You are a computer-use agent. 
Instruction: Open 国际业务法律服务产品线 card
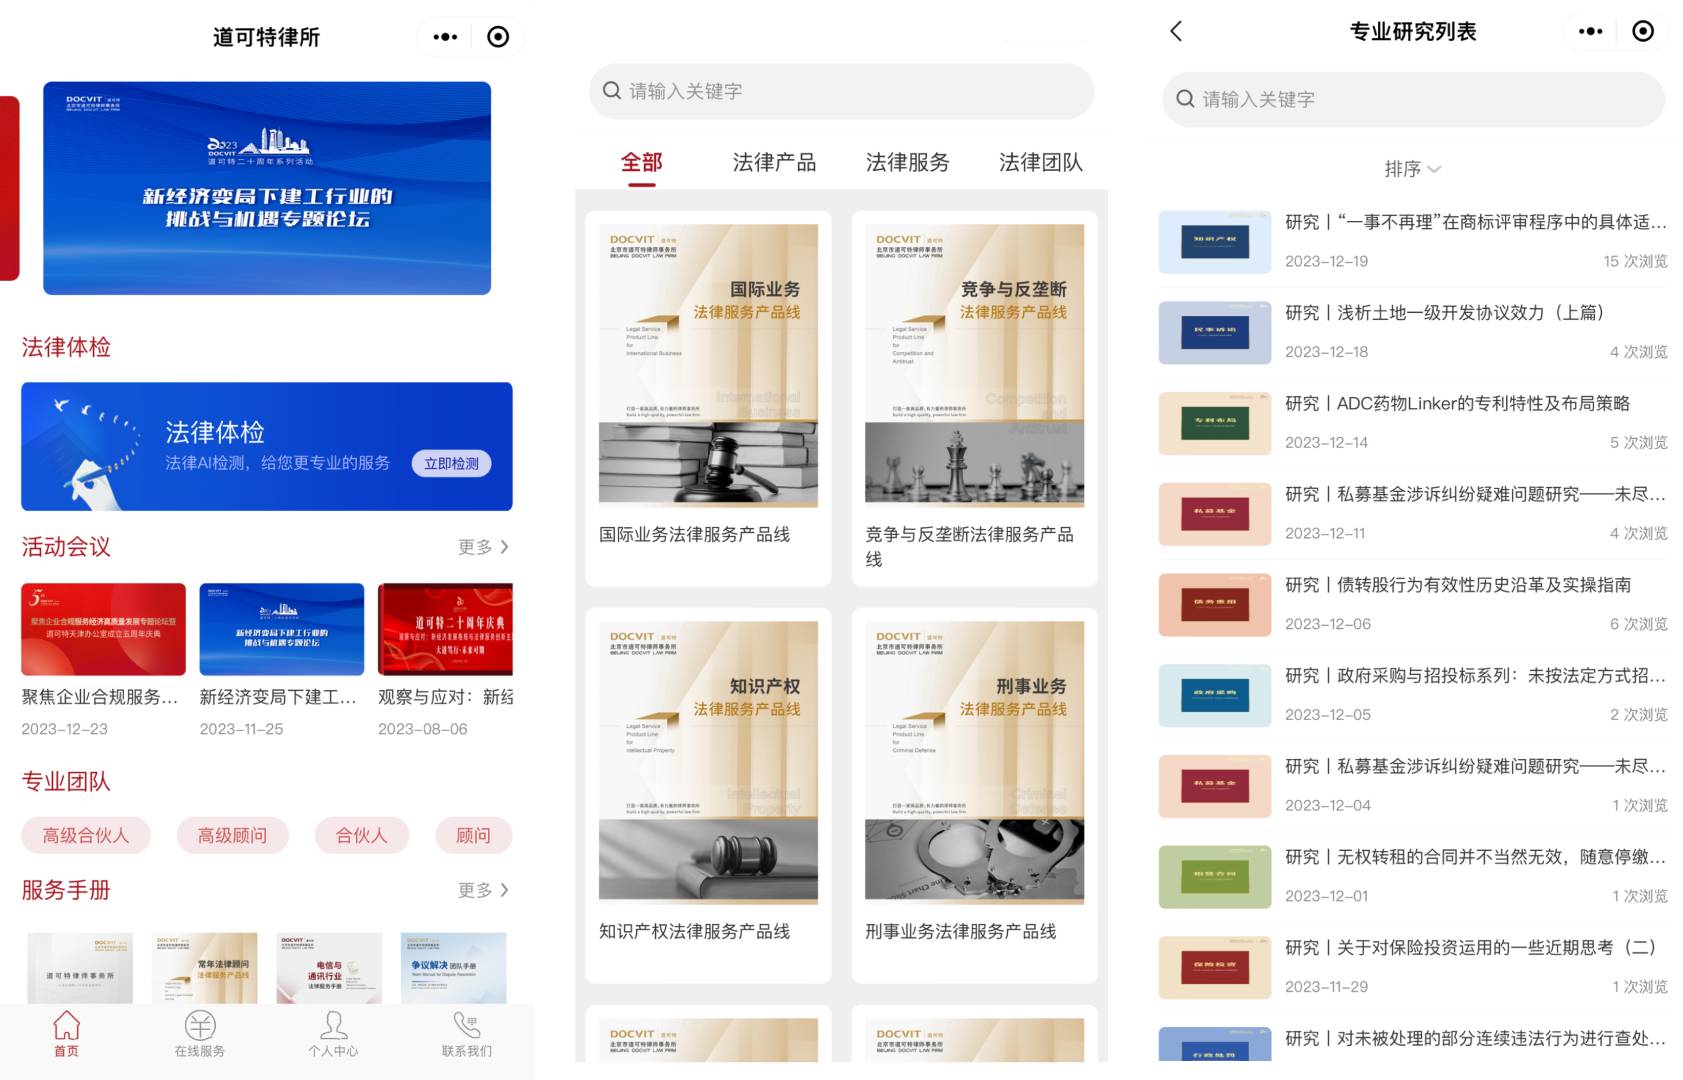708,398
